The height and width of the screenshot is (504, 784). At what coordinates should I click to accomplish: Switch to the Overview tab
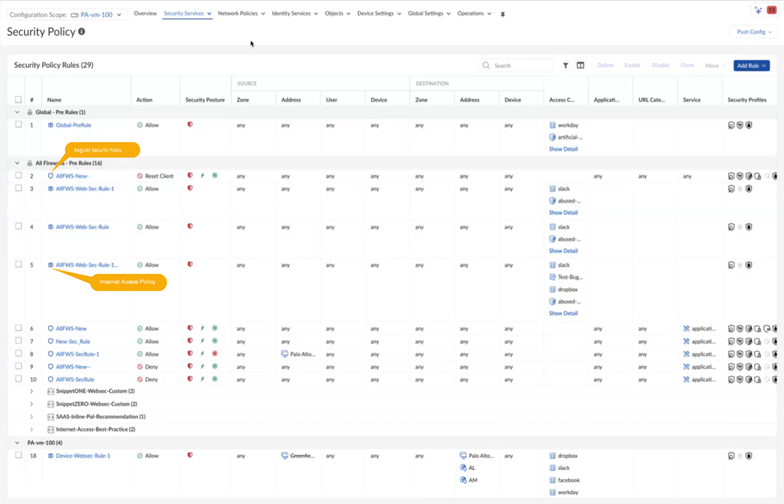pos(145,14)
